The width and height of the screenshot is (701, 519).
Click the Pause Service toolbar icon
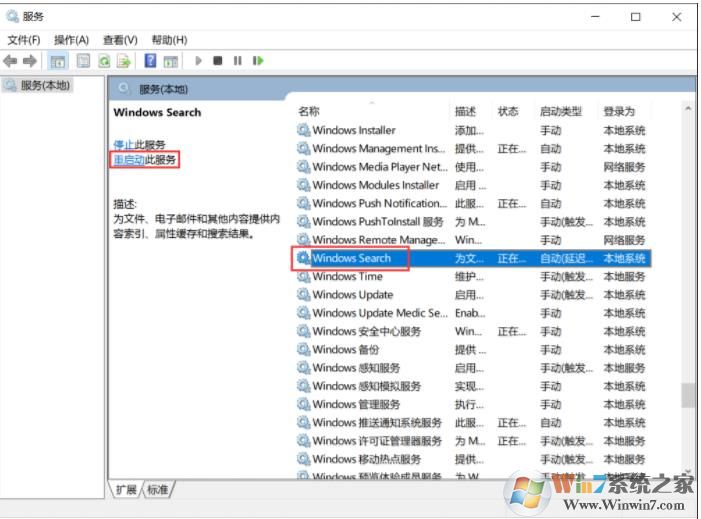(x=237, y=60)
